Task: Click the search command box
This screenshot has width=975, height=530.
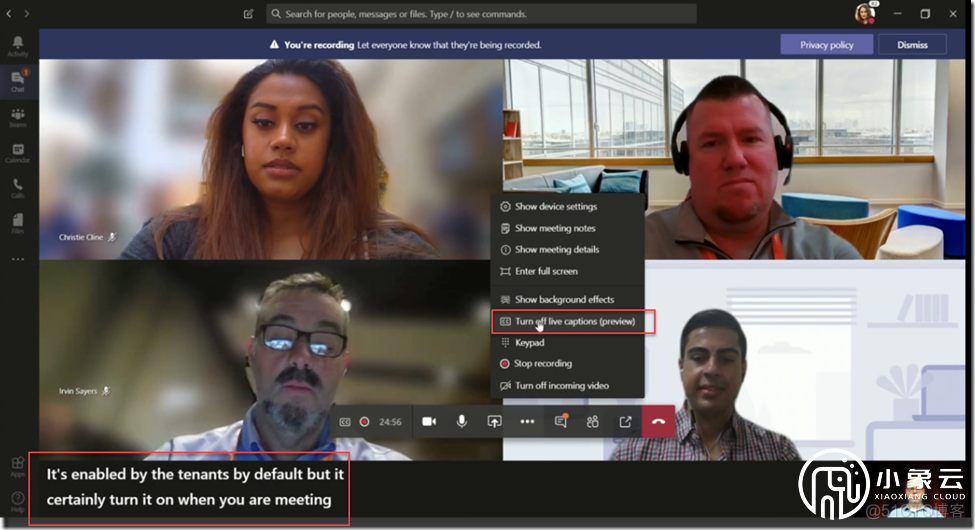Action: (x=481, y=14)
